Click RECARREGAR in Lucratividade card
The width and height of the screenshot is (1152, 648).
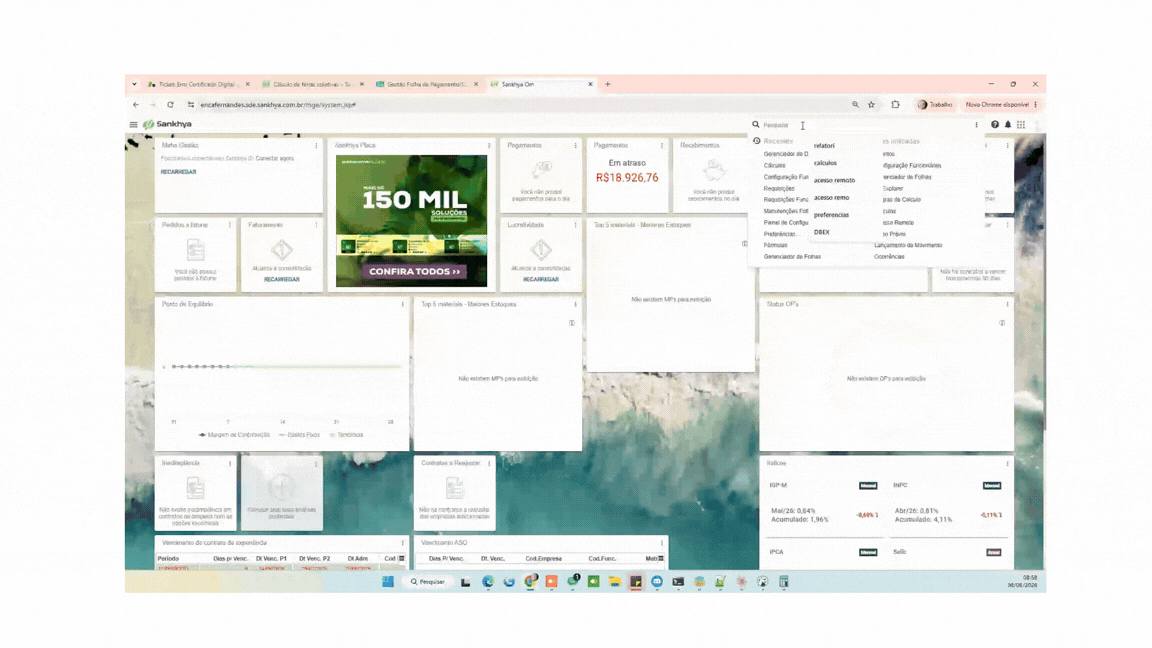(x=541, y=279)
